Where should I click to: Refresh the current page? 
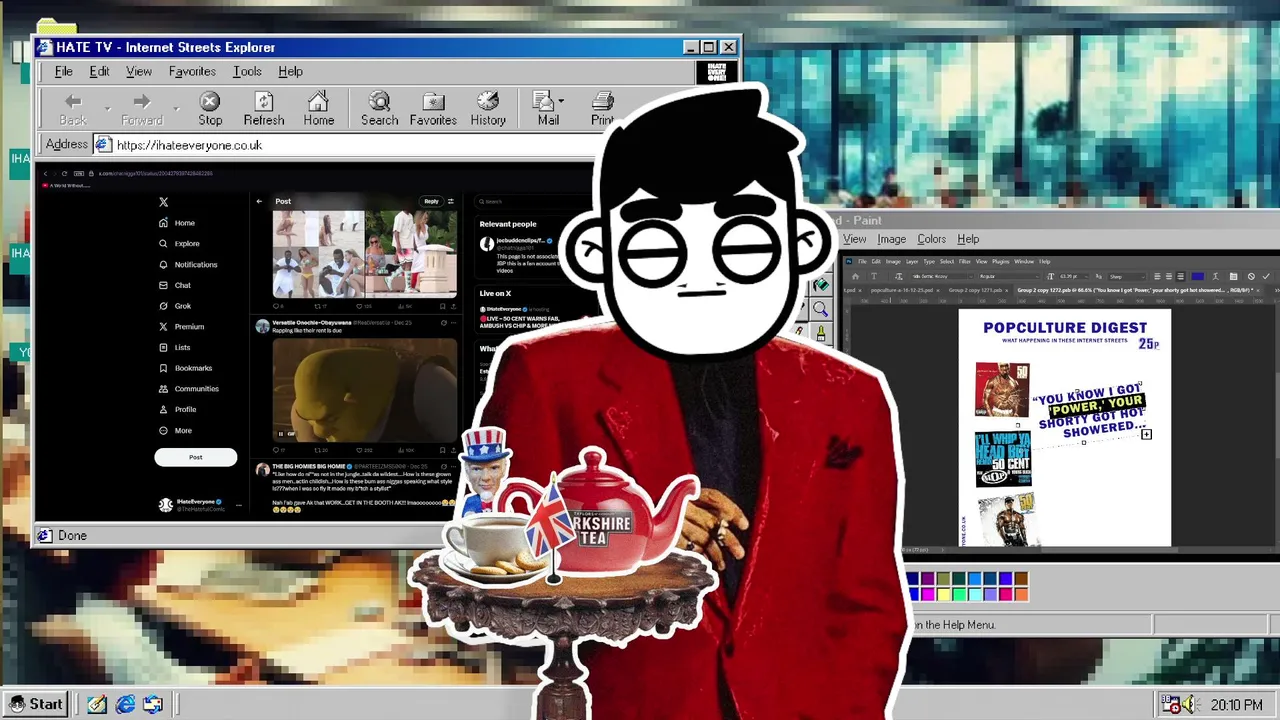click(264, 109)
